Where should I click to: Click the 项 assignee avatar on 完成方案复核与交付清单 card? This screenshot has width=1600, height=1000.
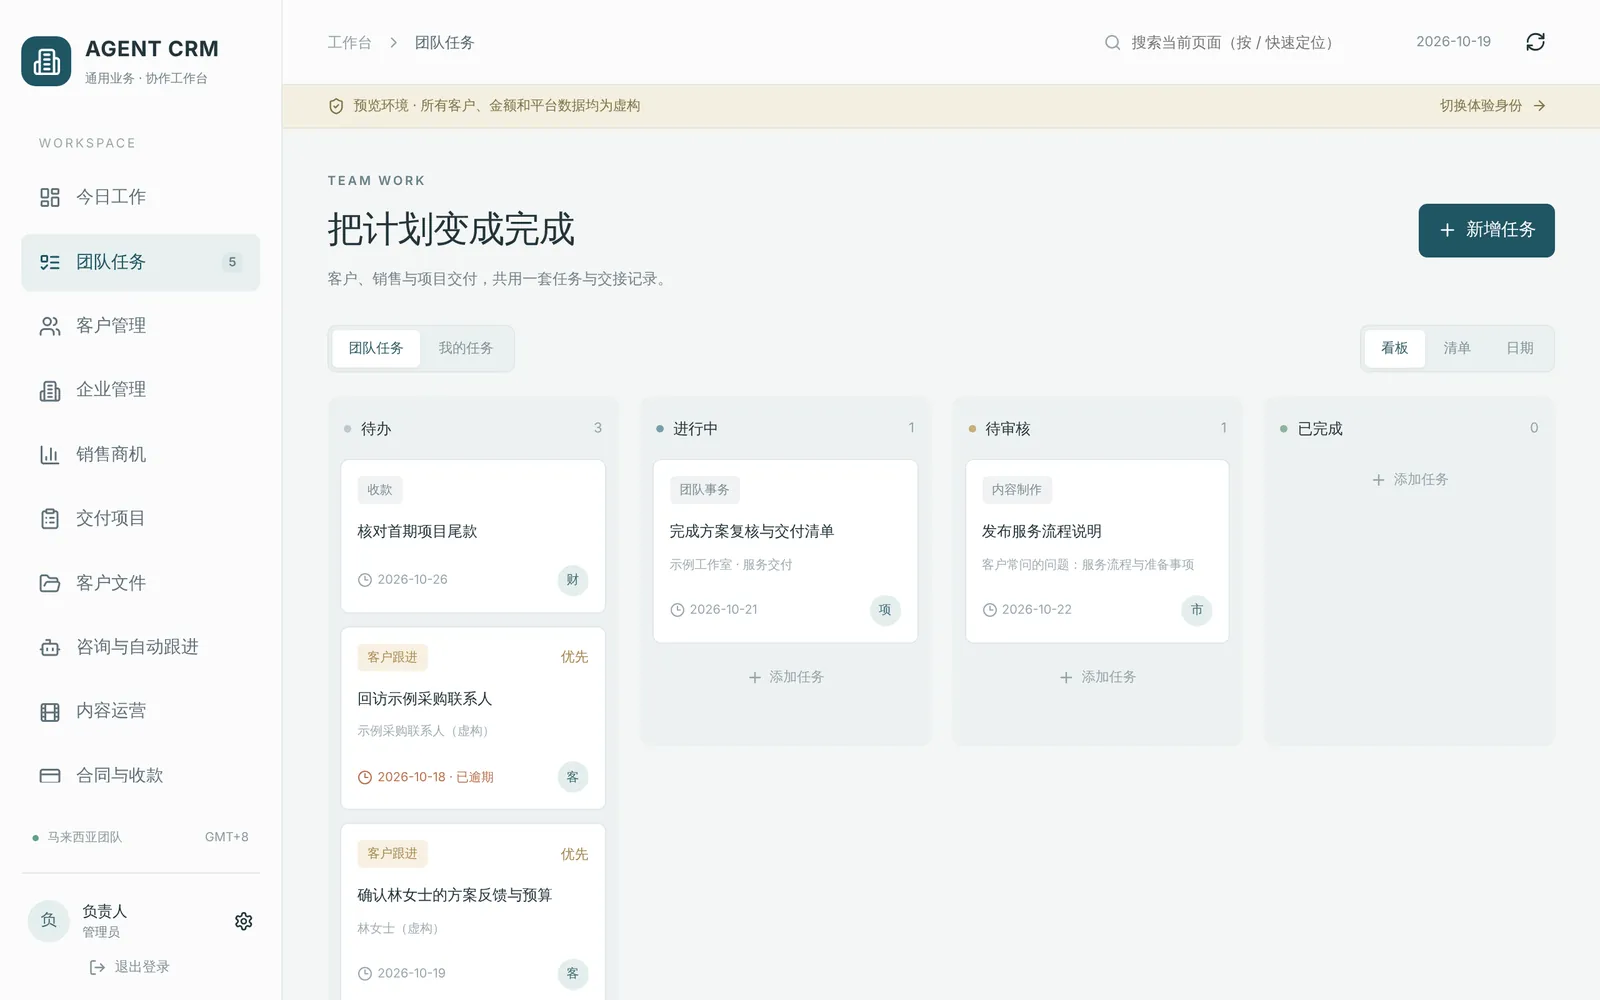(885, 610)
